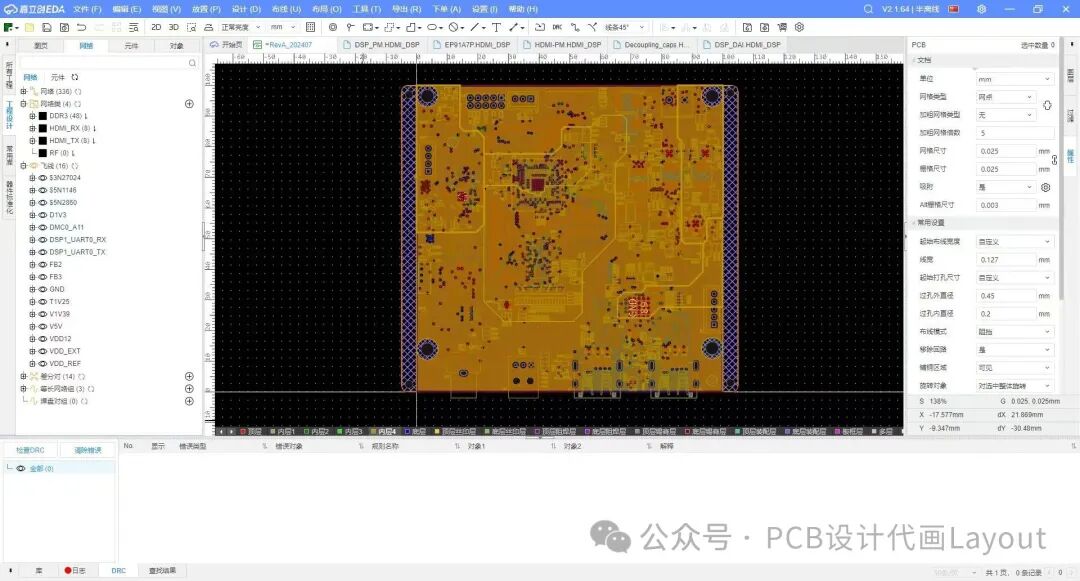Toggle visibility eye of V5V ratline
1080x581 pixels.
[43, 326]
